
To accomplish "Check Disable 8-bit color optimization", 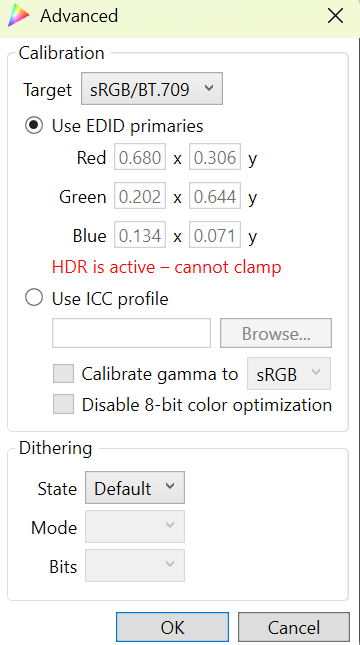I will tap(63, 404).
